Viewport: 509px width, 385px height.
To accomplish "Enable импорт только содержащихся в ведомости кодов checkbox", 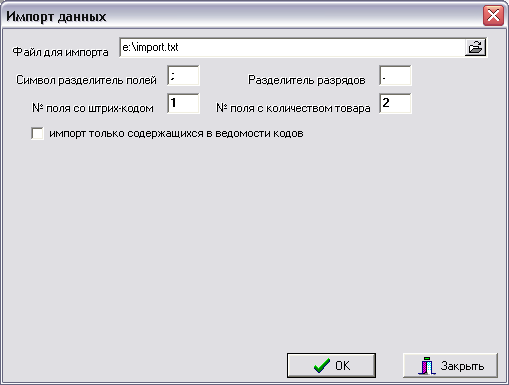I will tap(37, 133).
